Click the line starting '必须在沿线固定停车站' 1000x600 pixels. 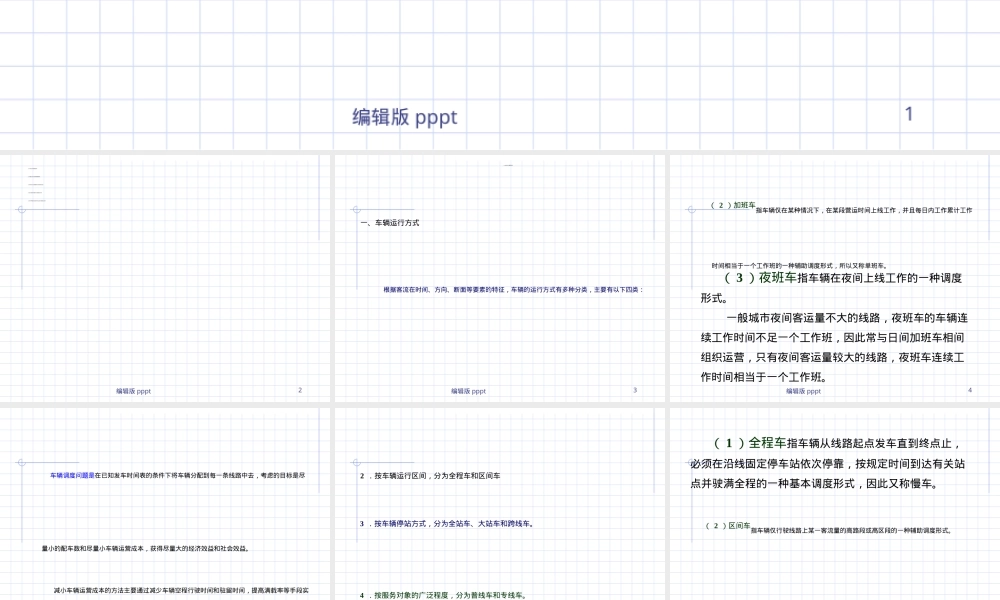point(828,464)
